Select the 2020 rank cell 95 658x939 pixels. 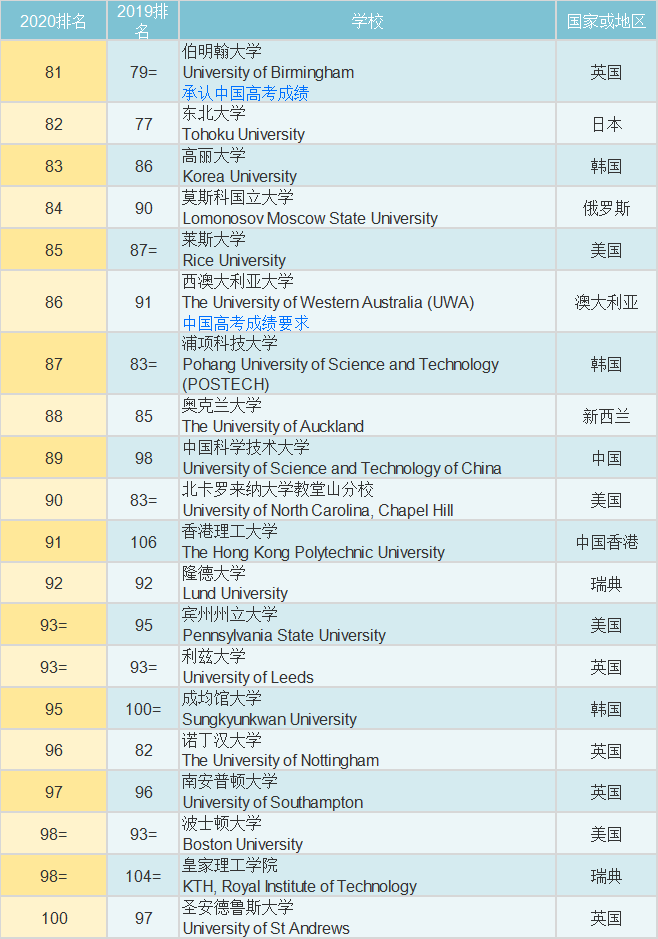click(x=53, y=710)
